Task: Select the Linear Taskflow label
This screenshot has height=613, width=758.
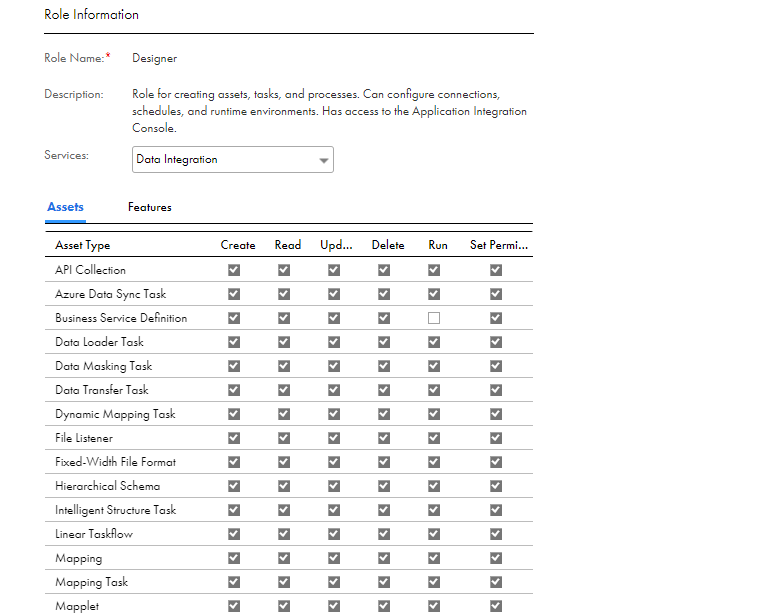Action: [x=94, y=534]
